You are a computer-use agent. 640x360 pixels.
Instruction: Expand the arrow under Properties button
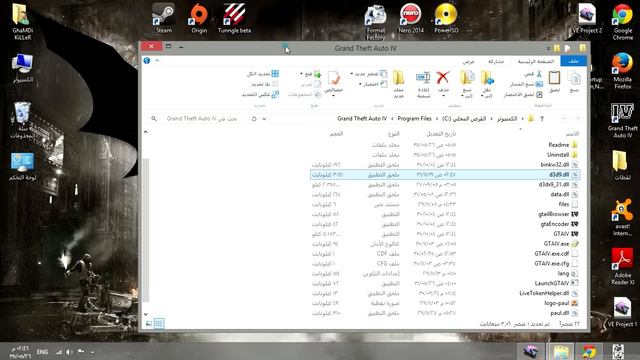click(x=333, y=96)
